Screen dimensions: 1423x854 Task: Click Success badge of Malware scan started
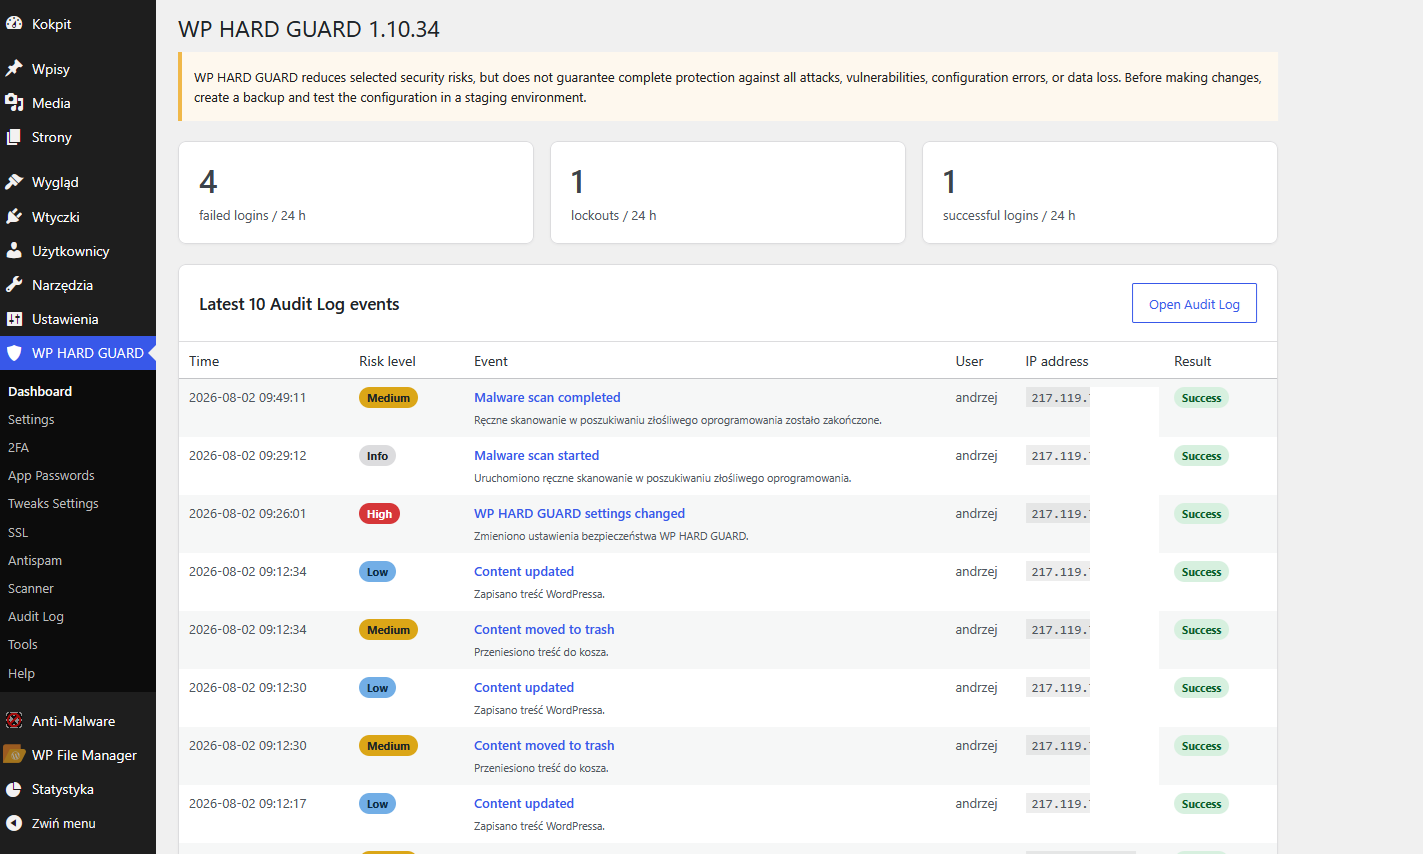1201,456
